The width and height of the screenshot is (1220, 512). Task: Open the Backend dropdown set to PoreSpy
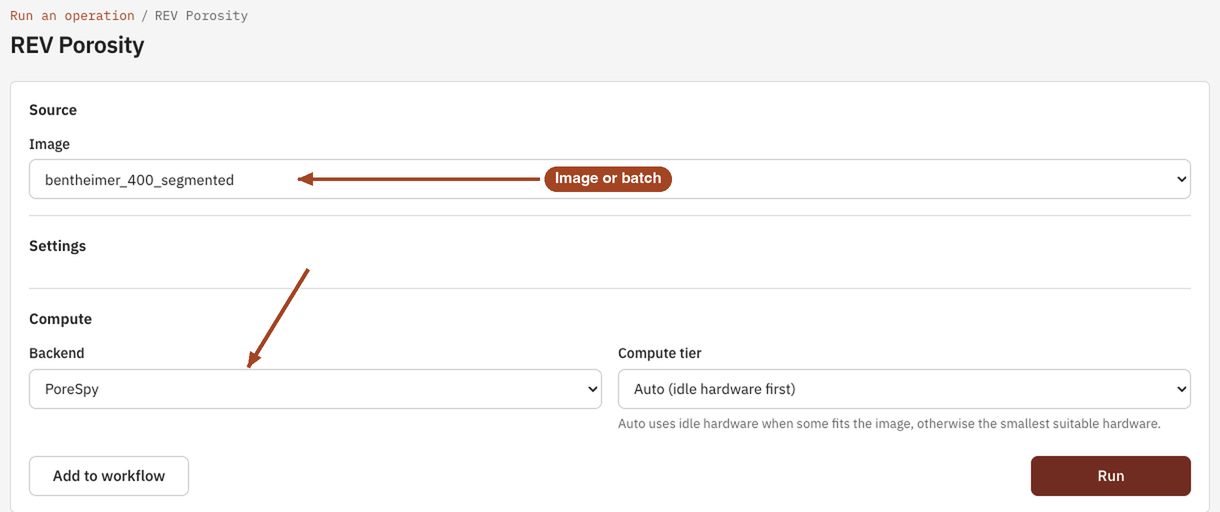click(x=315, y=389)
